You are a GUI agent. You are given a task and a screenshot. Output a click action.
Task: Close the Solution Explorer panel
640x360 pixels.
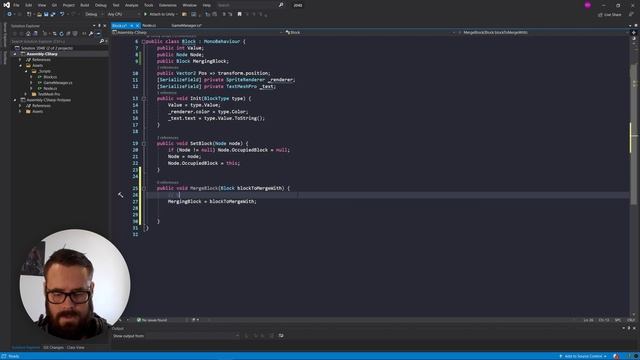point(105,26)
